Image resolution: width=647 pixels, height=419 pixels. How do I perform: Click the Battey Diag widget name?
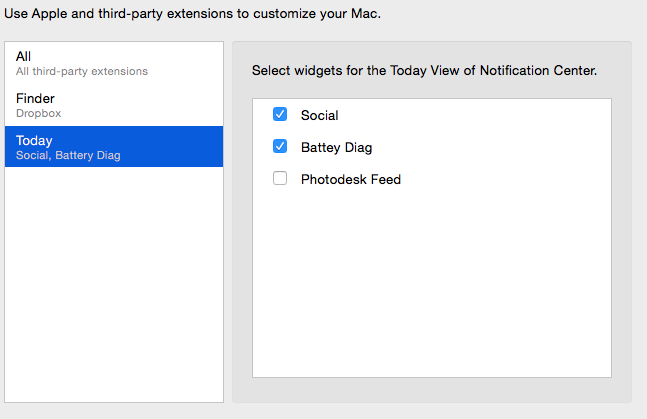[336, 148]
